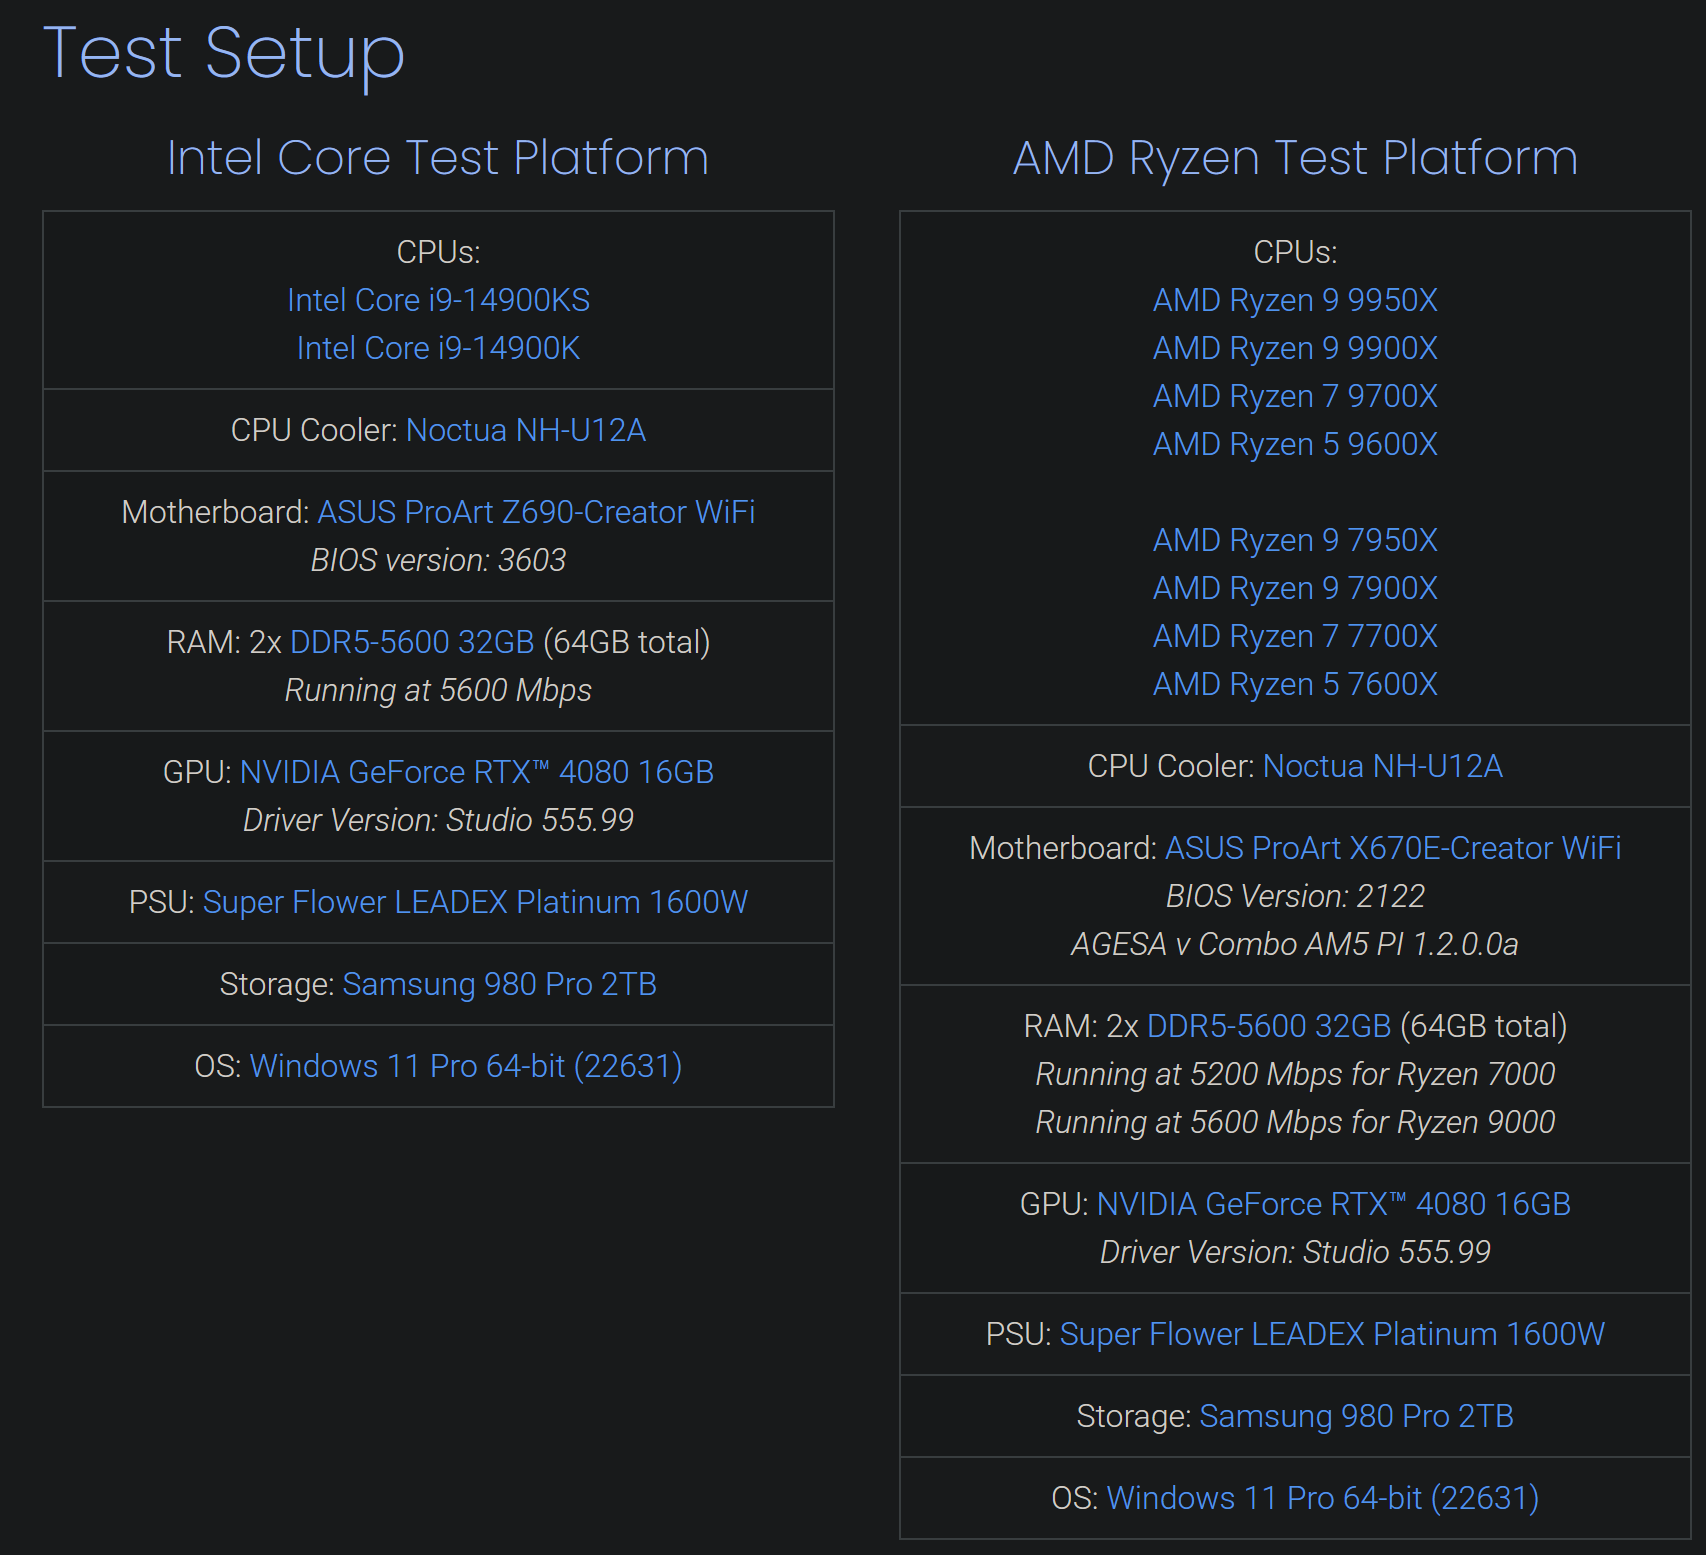Image resolution: width=1706 pixels, height=1555 pixels.
Task: Open Samsung 980 Pro 2TB link in AMD table
Action: tap(1356, 1416)
